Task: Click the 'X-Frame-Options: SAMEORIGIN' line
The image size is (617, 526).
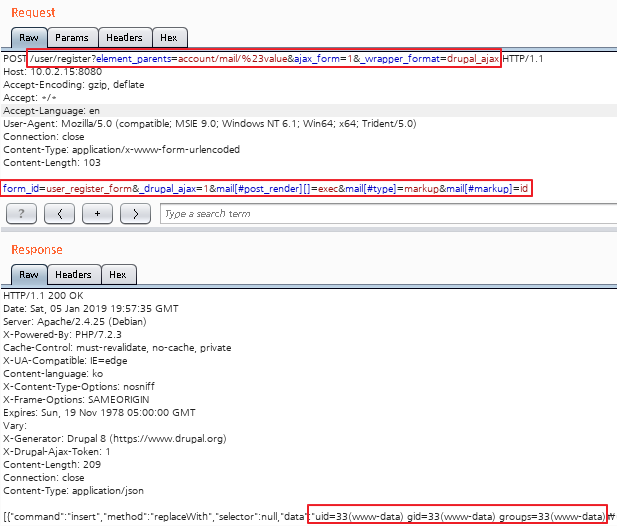Action: 76,399
